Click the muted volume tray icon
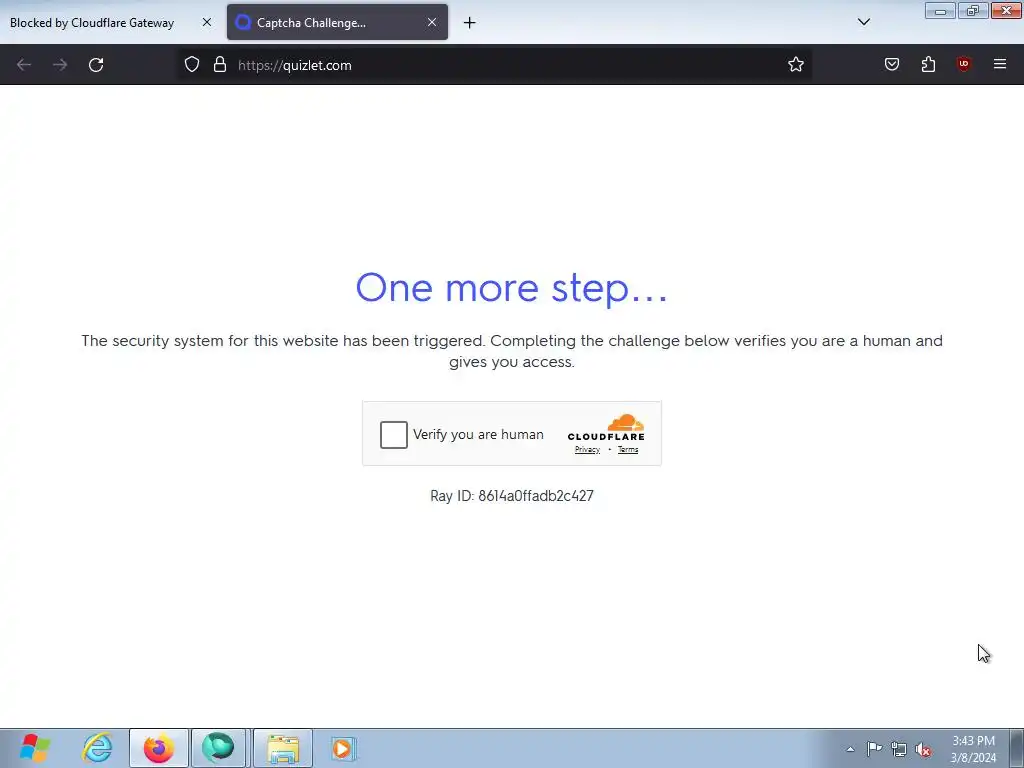Screen dimensions: 1024x768 pos(923,750)
